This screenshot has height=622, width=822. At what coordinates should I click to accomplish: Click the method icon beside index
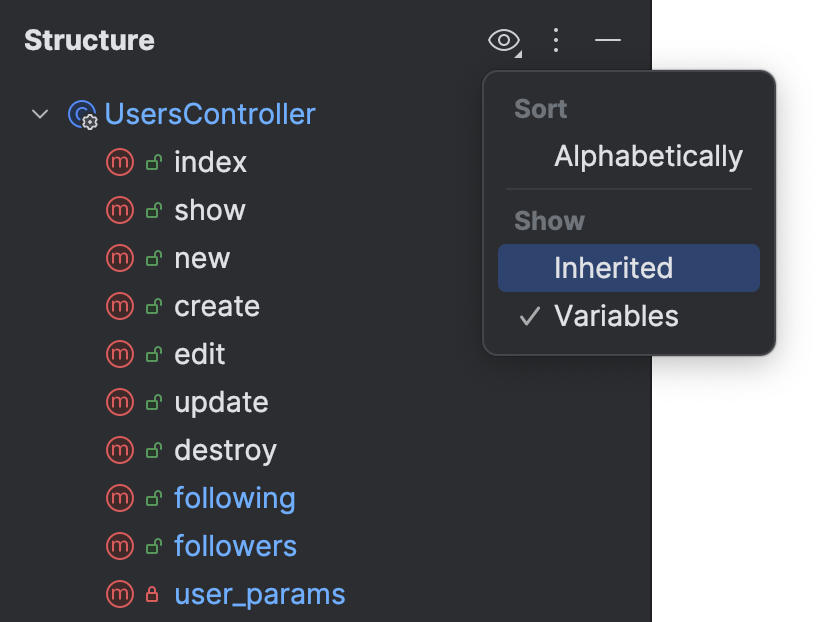[120, 162]
